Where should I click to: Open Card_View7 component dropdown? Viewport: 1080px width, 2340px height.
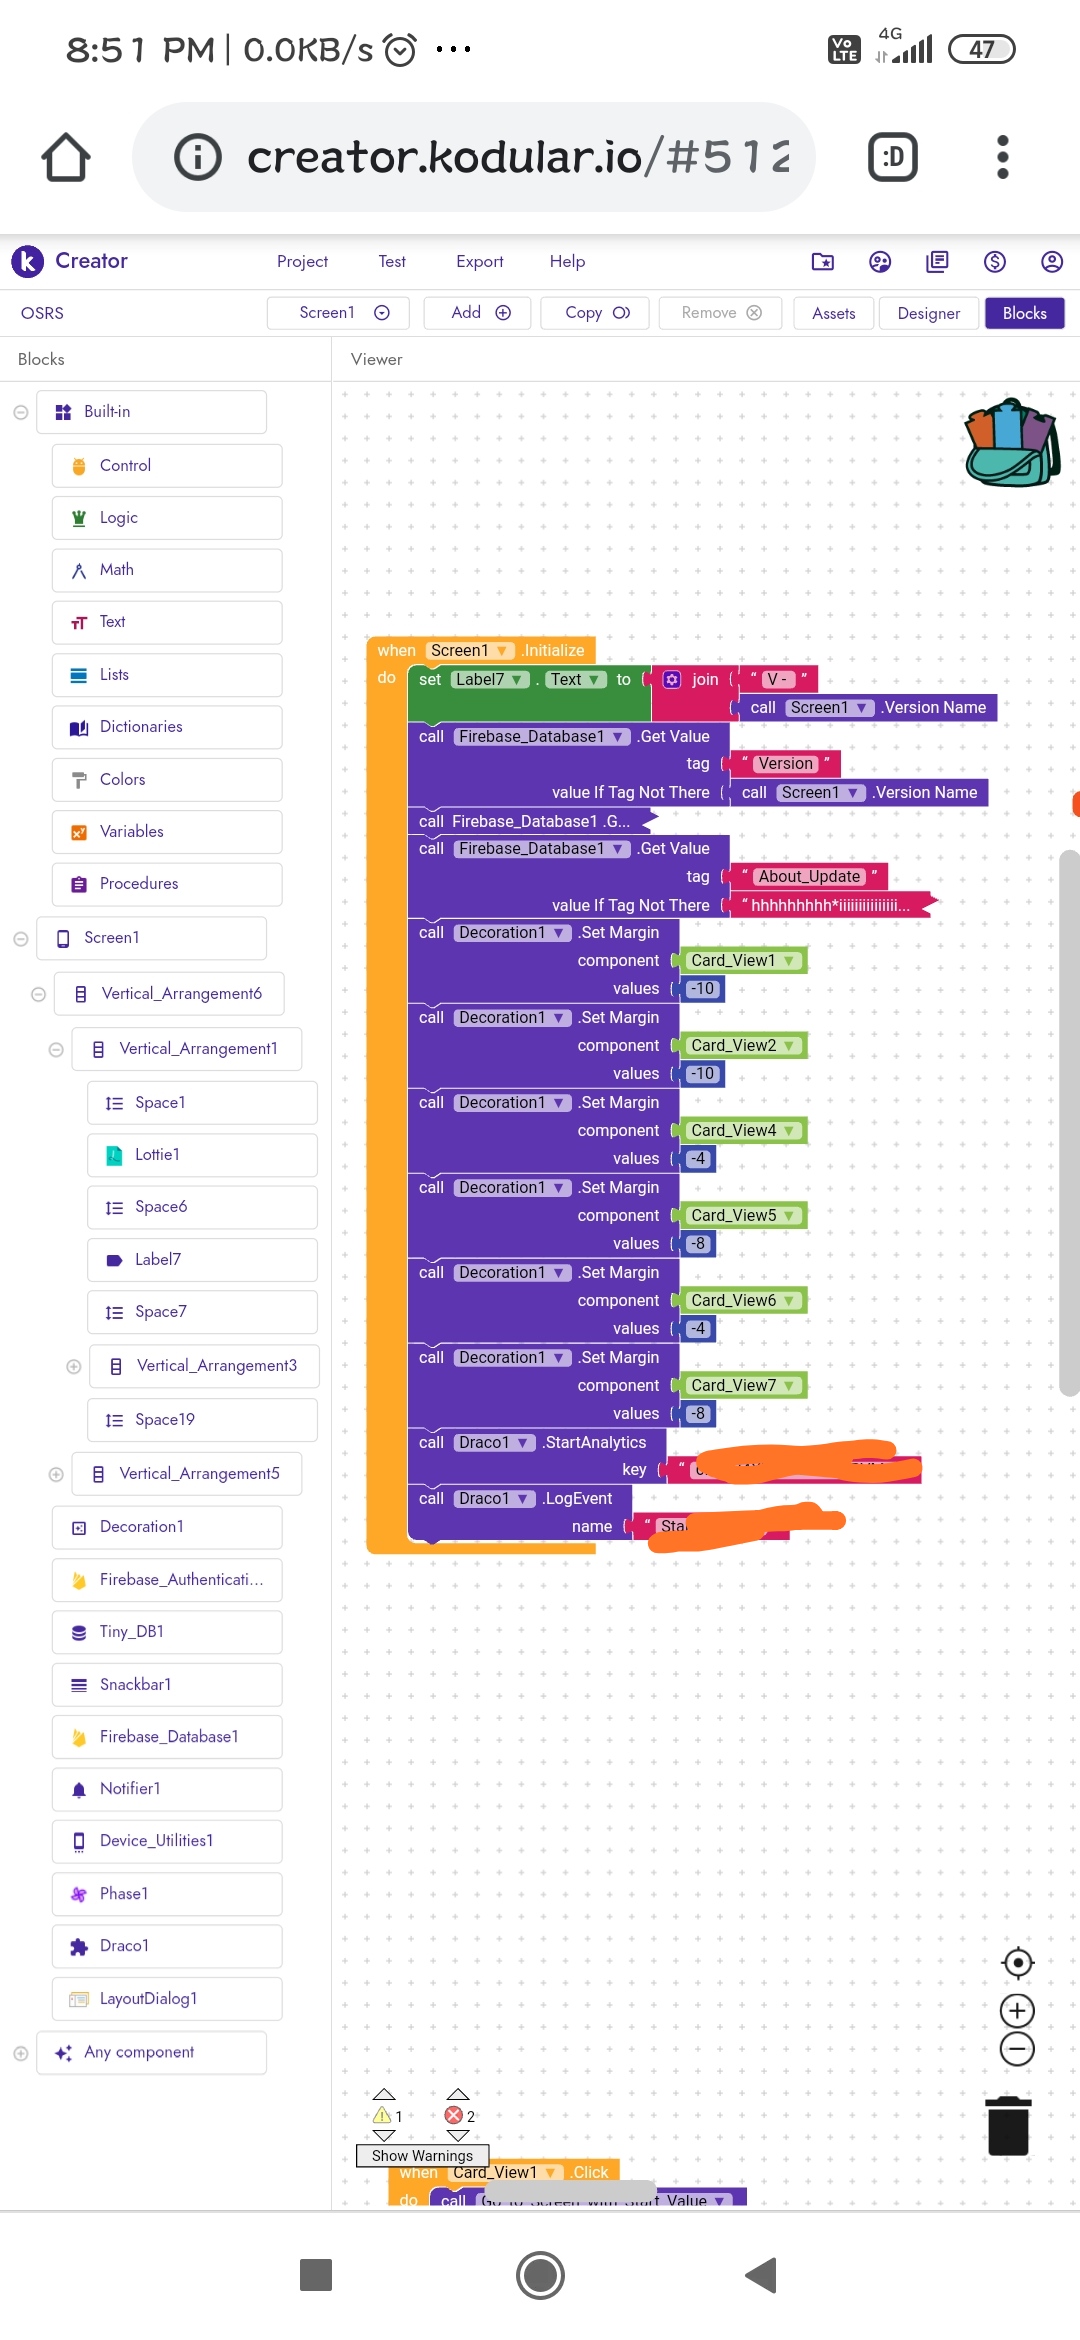click(x=744, y=1386)
